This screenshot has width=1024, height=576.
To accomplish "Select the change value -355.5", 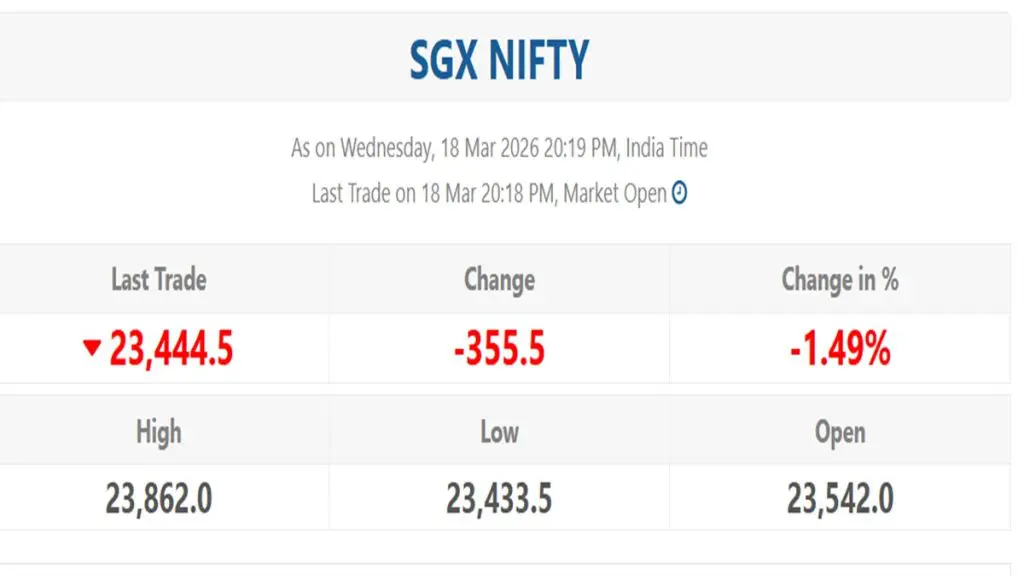I will (499, 349).
